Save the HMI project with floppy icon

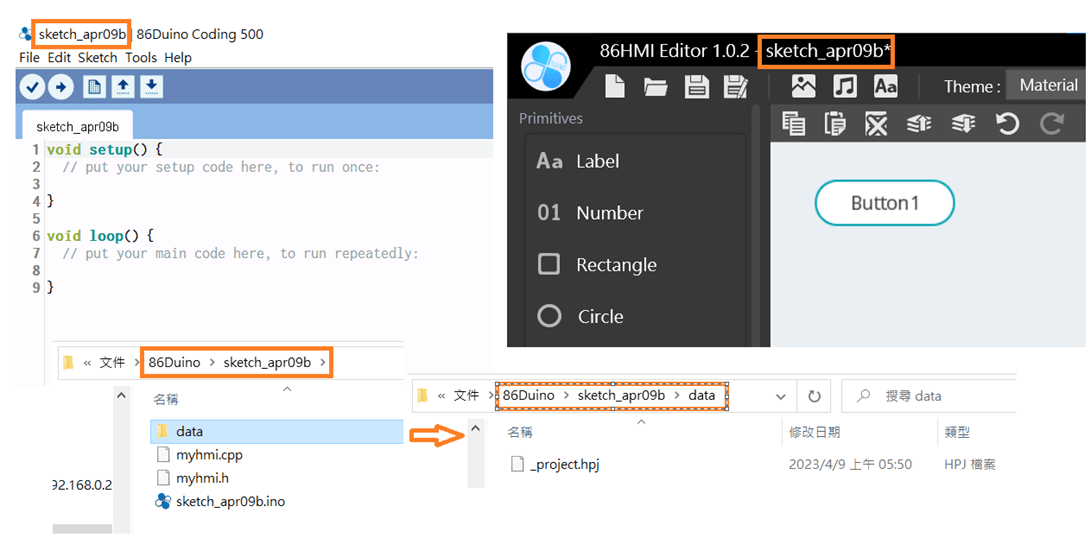pyautogui.click(x=696, y=87)
